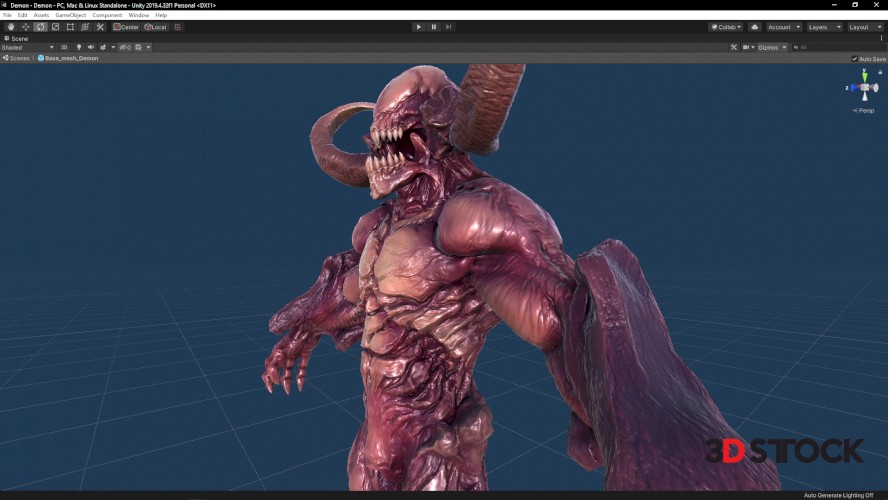Screen dimensions: 888x500
Task: Go back to Scenes breadcrumb
Action: click(x=16, y=58)
